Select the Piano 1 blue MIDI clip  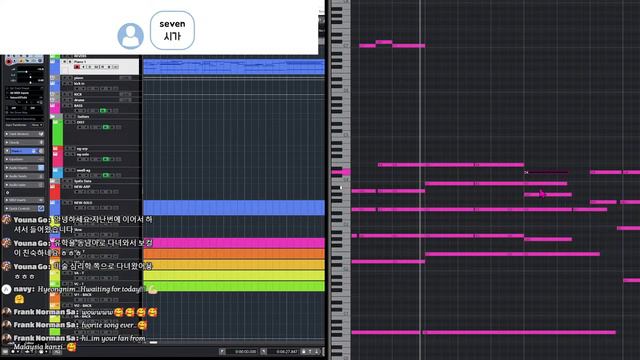click(x=234, y=67)
